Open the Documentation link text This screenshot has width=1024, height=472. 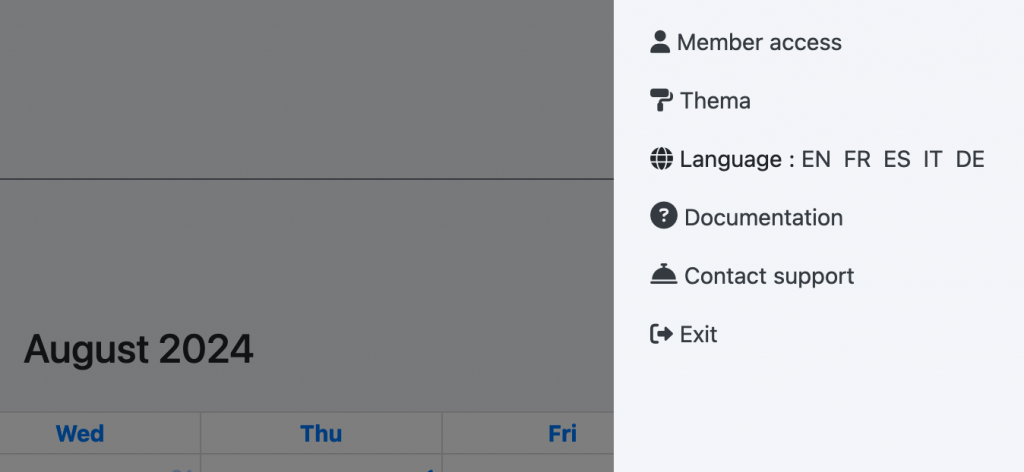pos(763,217)
